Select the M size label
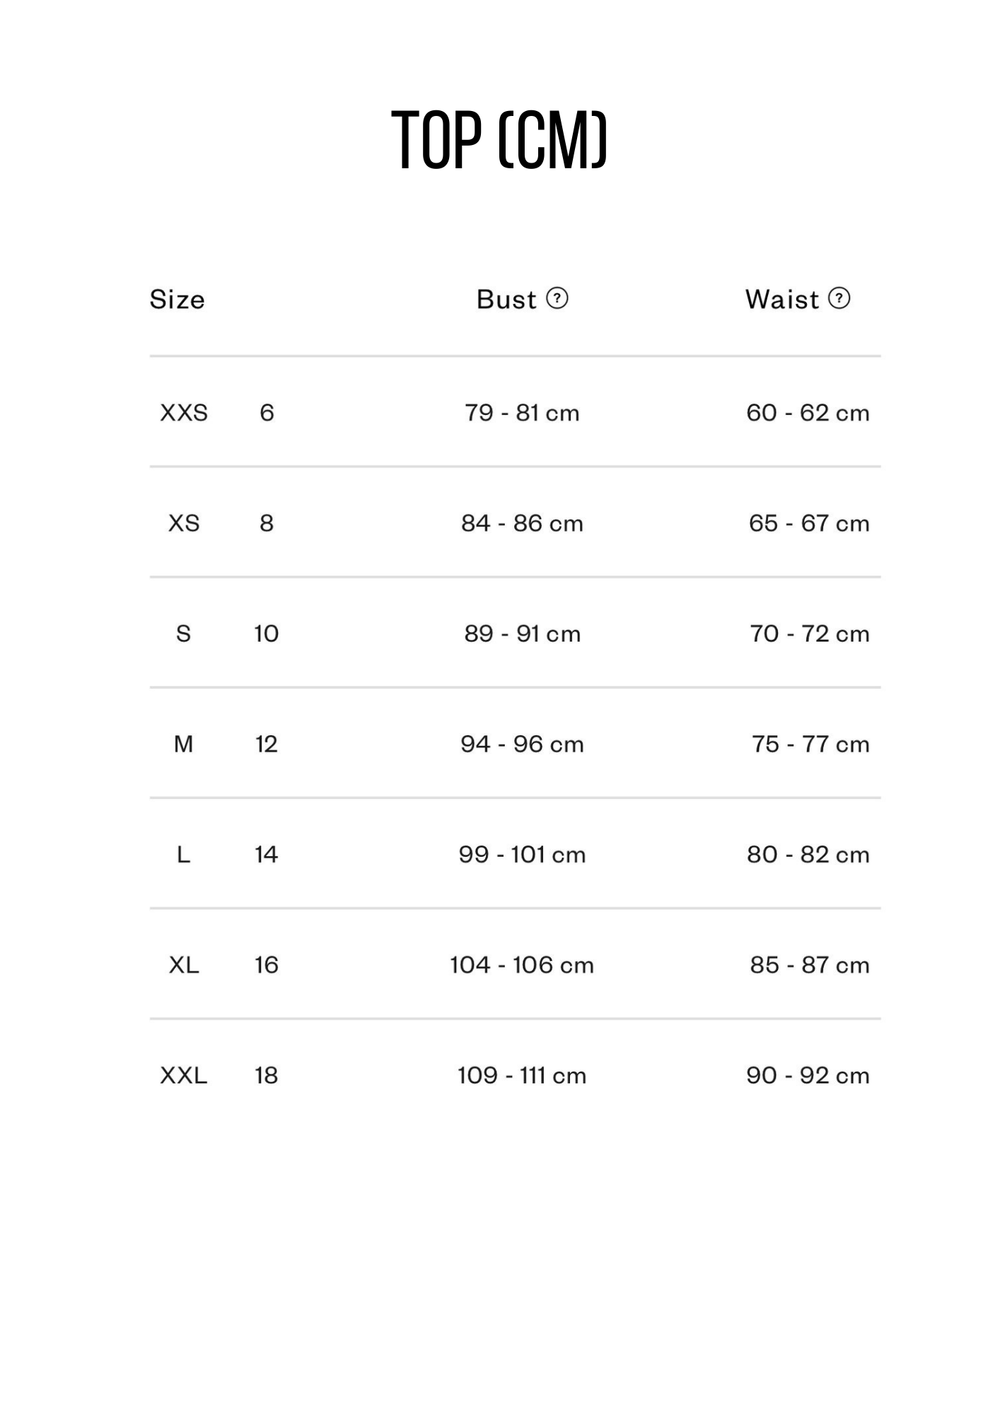Screen dimensions: 1000x1414 point(183,744)
